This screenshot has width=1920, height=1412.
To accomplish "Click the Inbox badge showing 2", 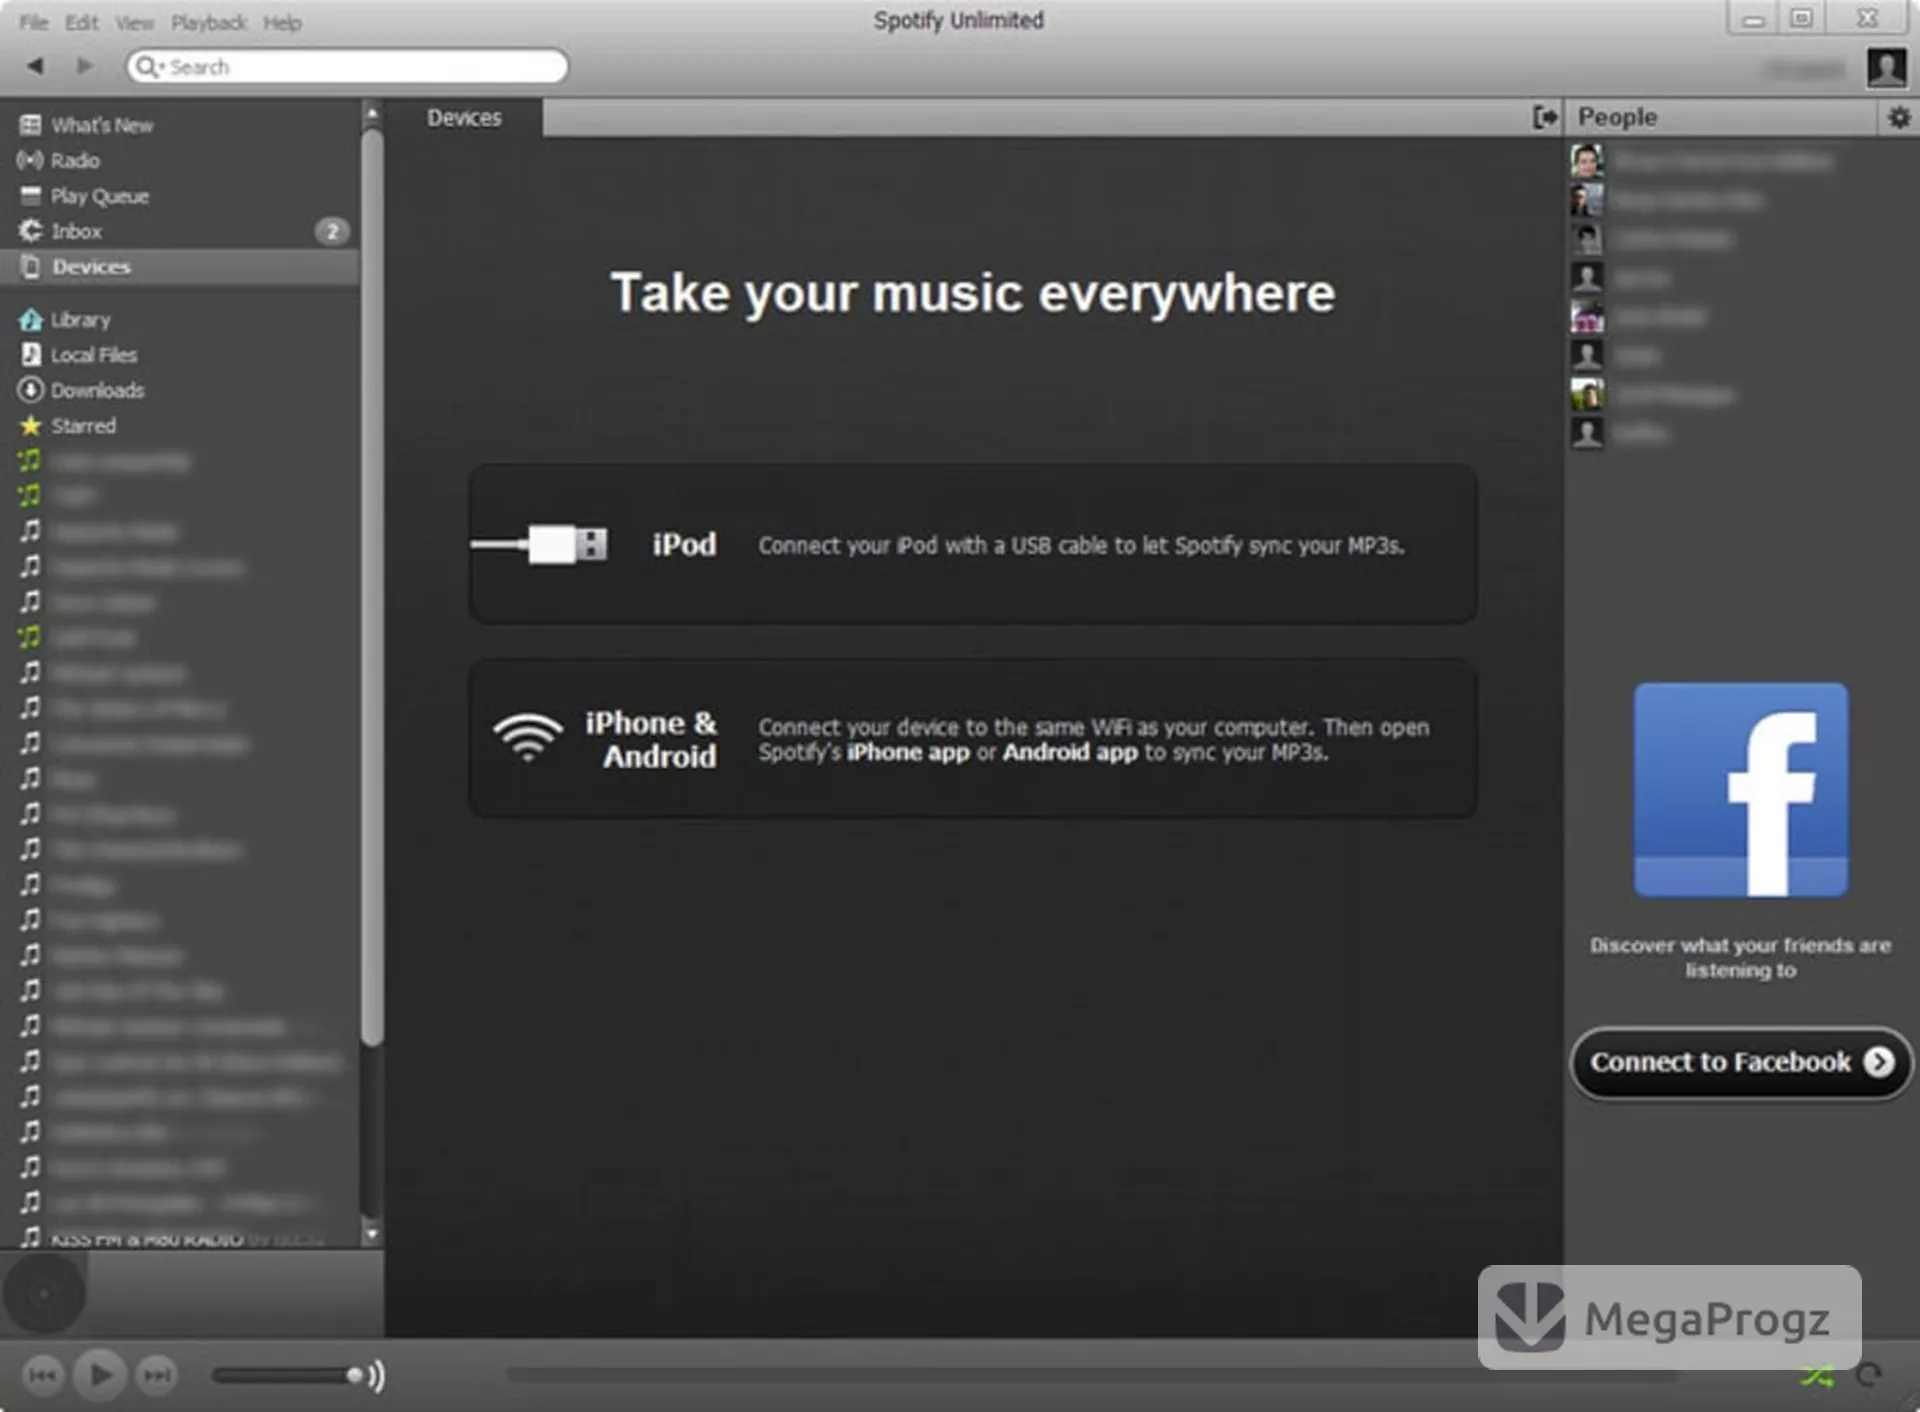I will pos(332,232).
